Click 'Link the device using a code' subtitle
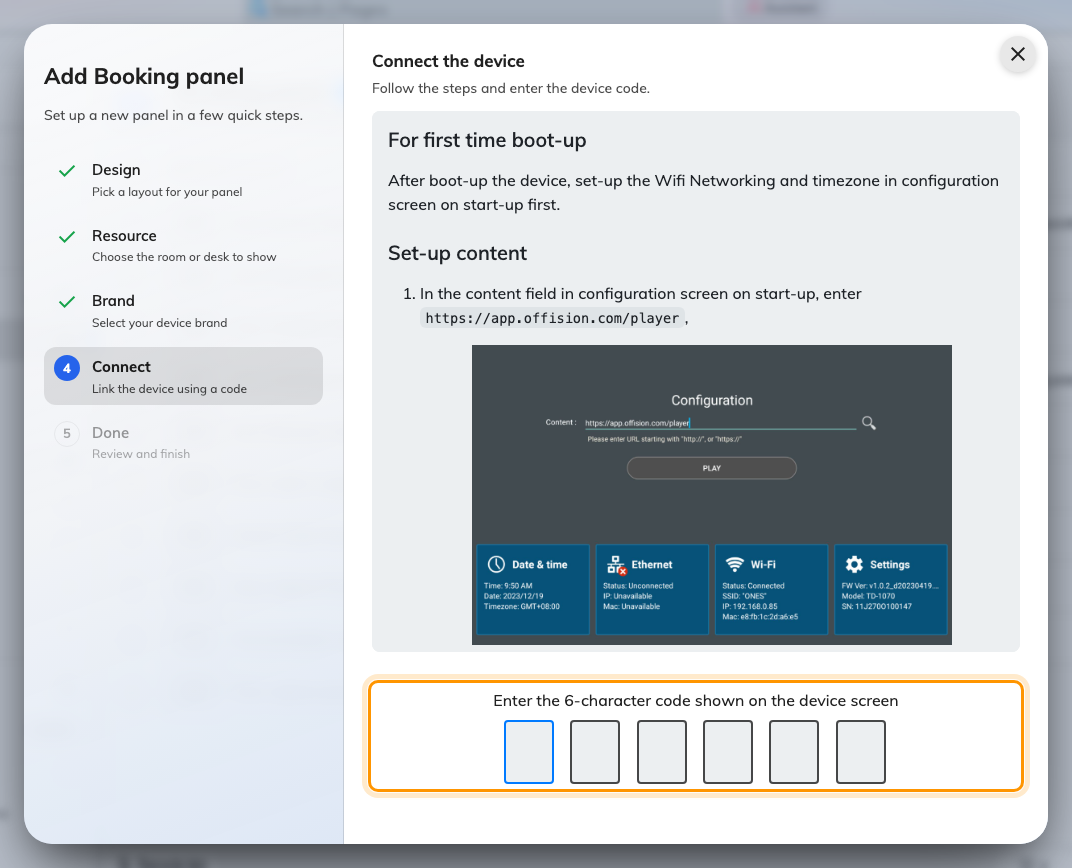1072x868 pixels. (170, 389)
